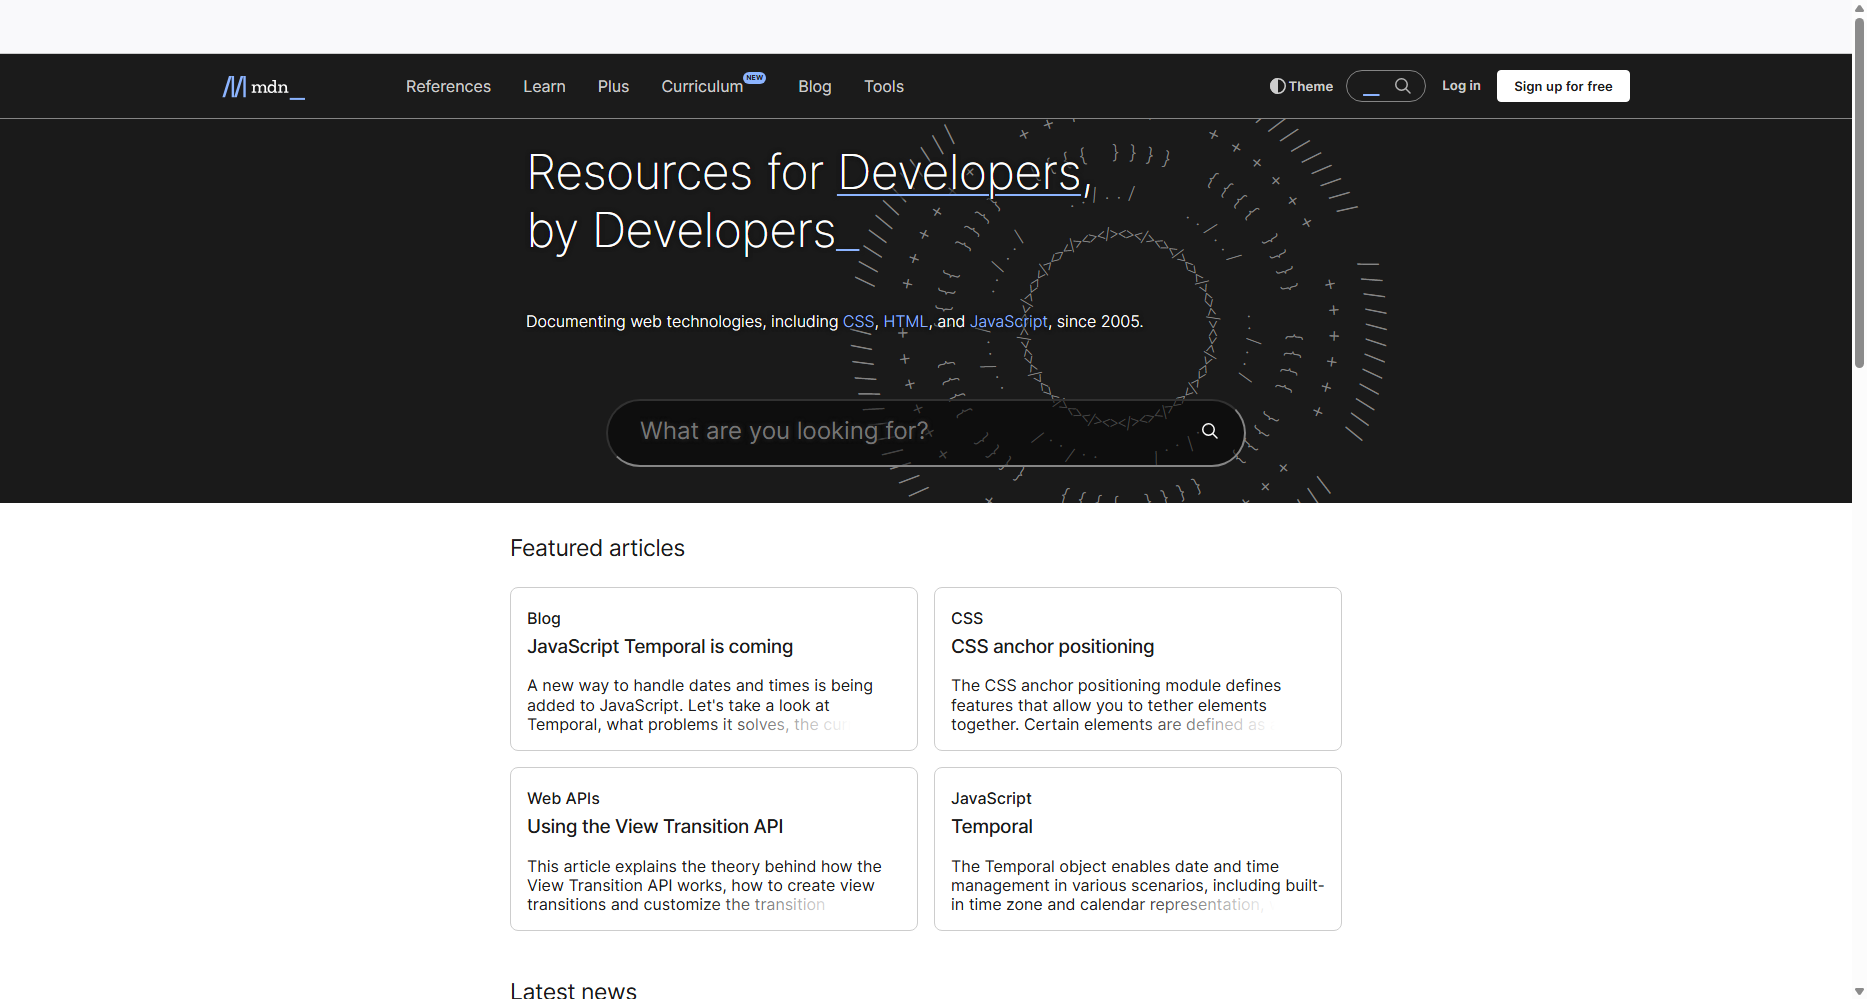Screen dimensions: 1867x999
Task: Open the Theme switcher menu
Action: tap(1301, 86)
